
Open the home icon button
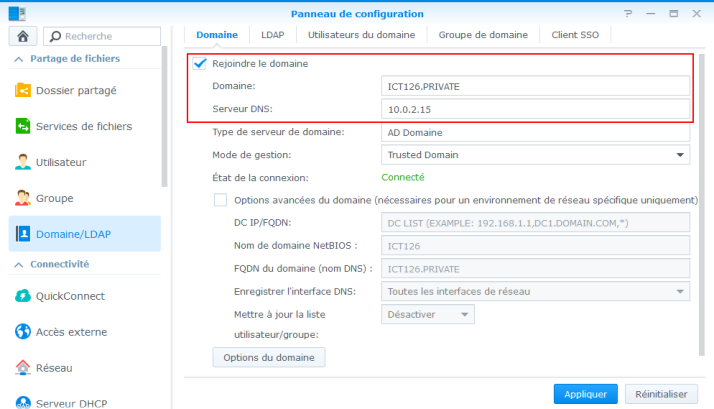point(23,36)
